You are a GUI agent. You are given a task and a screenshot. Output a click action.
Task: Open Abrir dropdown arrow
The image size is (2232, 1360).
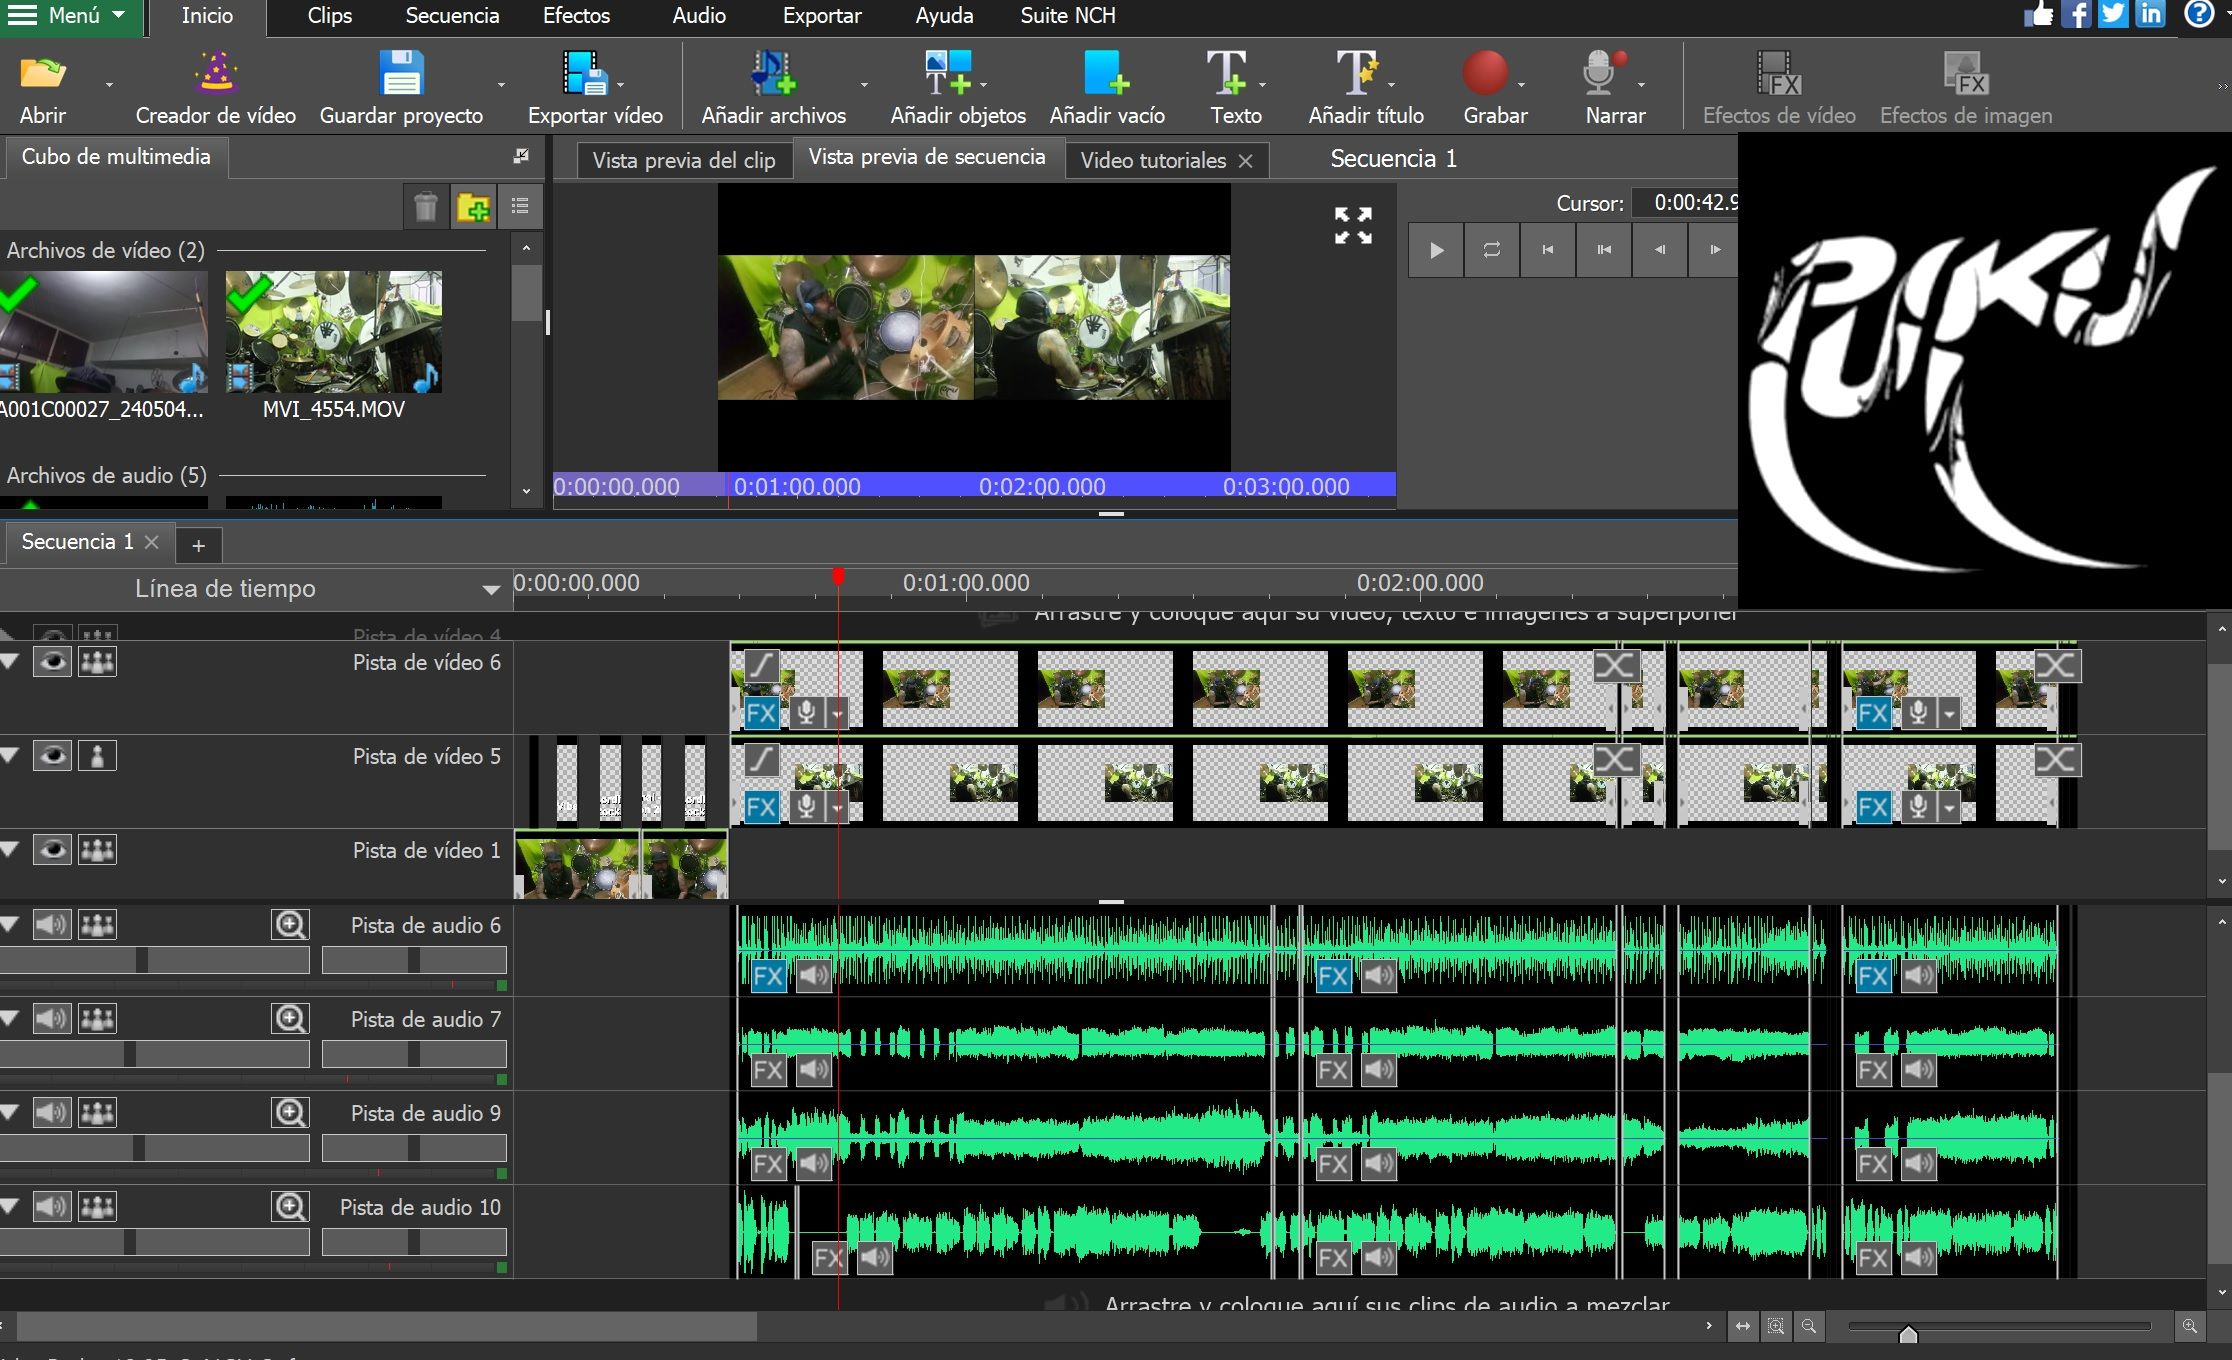point(109,85)
